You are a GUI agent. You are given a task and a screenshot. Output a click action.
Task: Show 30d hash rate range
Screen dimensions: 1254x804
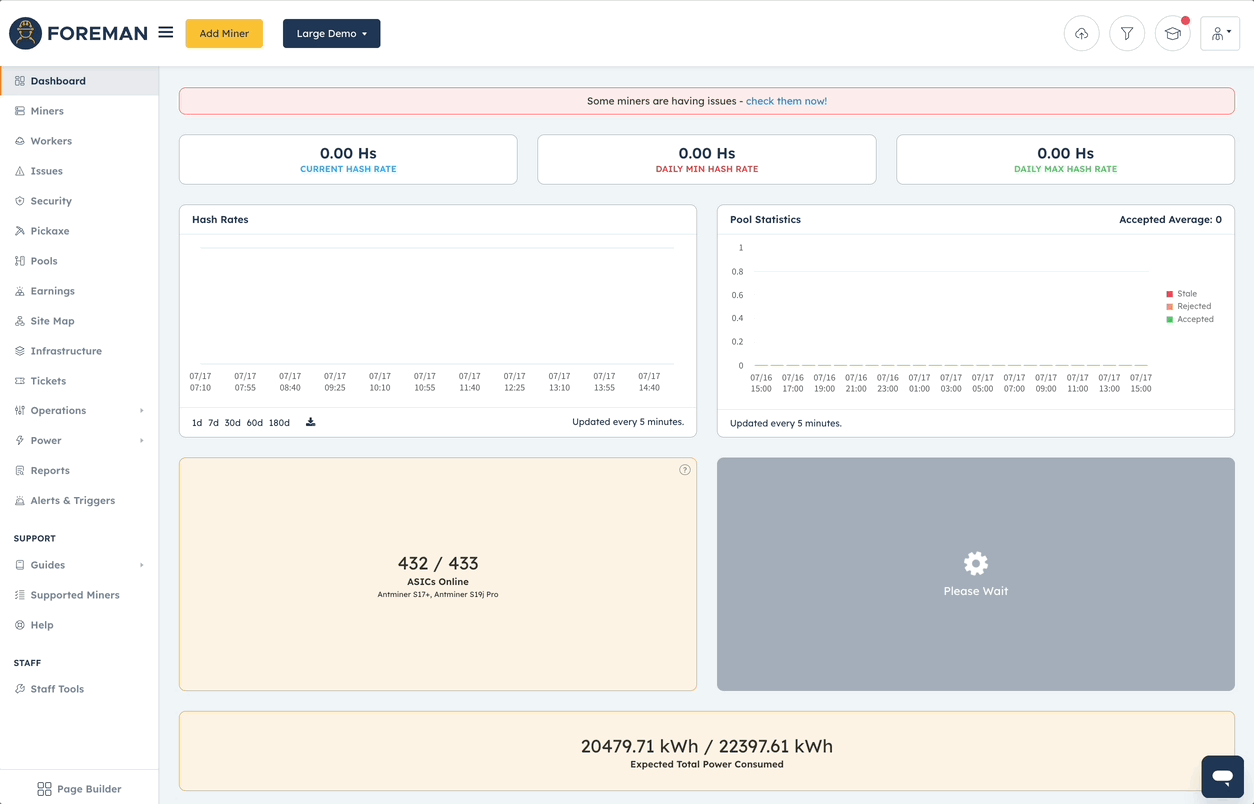coord(232,423)
